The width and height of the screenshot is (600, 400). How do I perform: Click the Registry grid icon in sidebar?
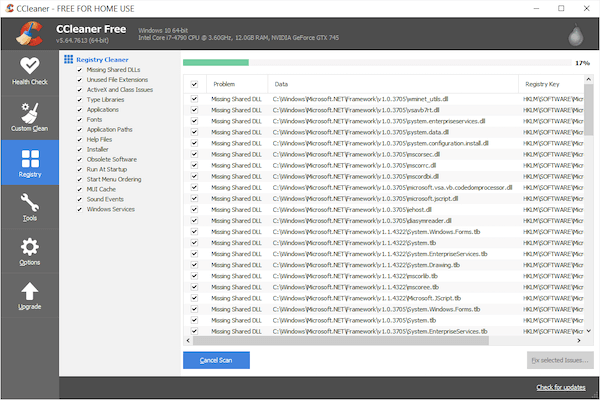(x=28, y=160)
